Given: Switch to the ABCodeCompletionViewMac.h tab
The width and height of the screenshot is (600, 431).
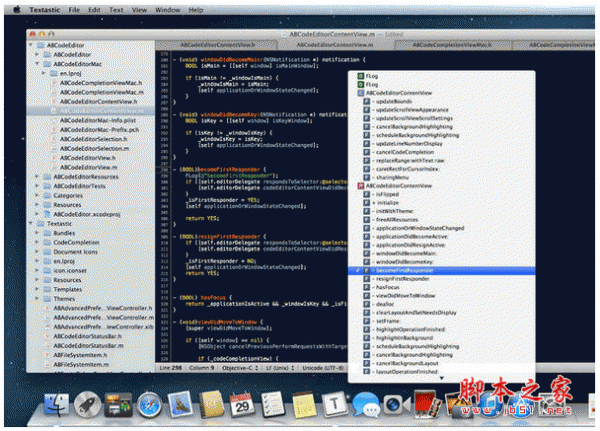Looking at the screenshot, I should coord(452,45).
